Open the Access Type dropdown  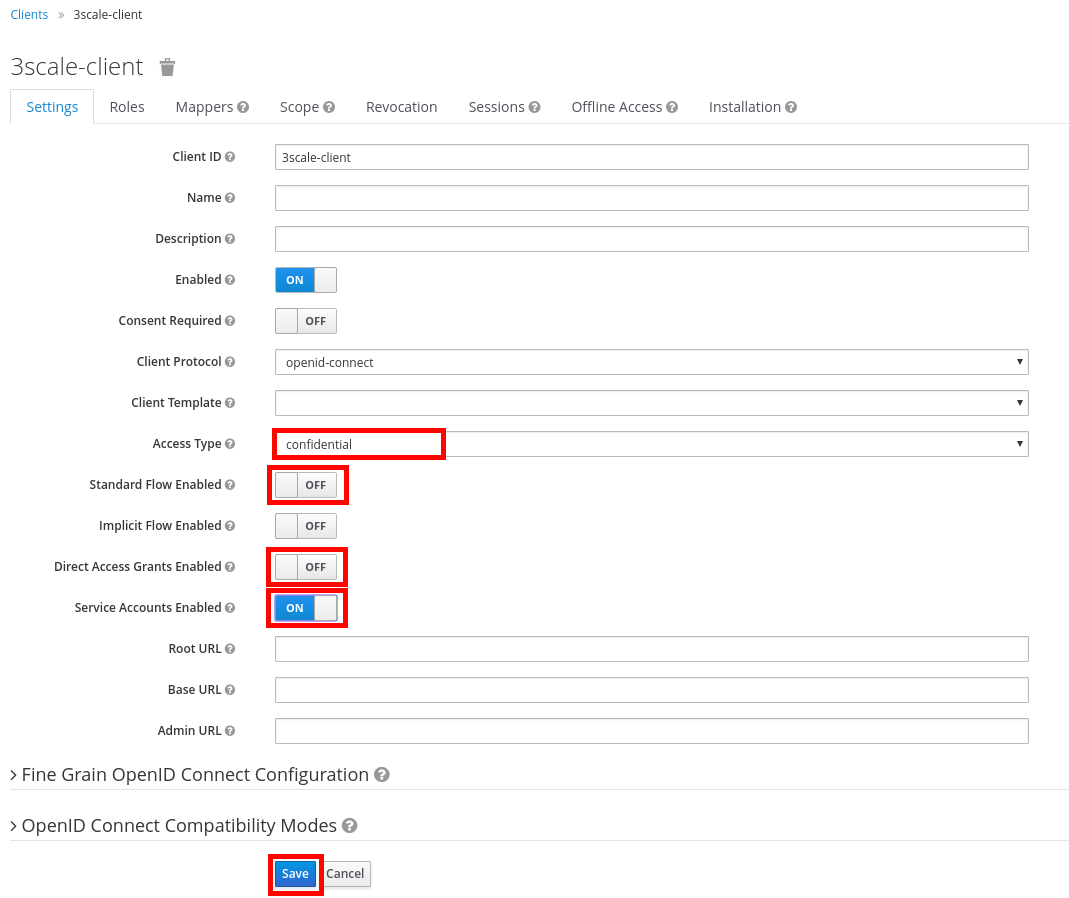[651, 444]
